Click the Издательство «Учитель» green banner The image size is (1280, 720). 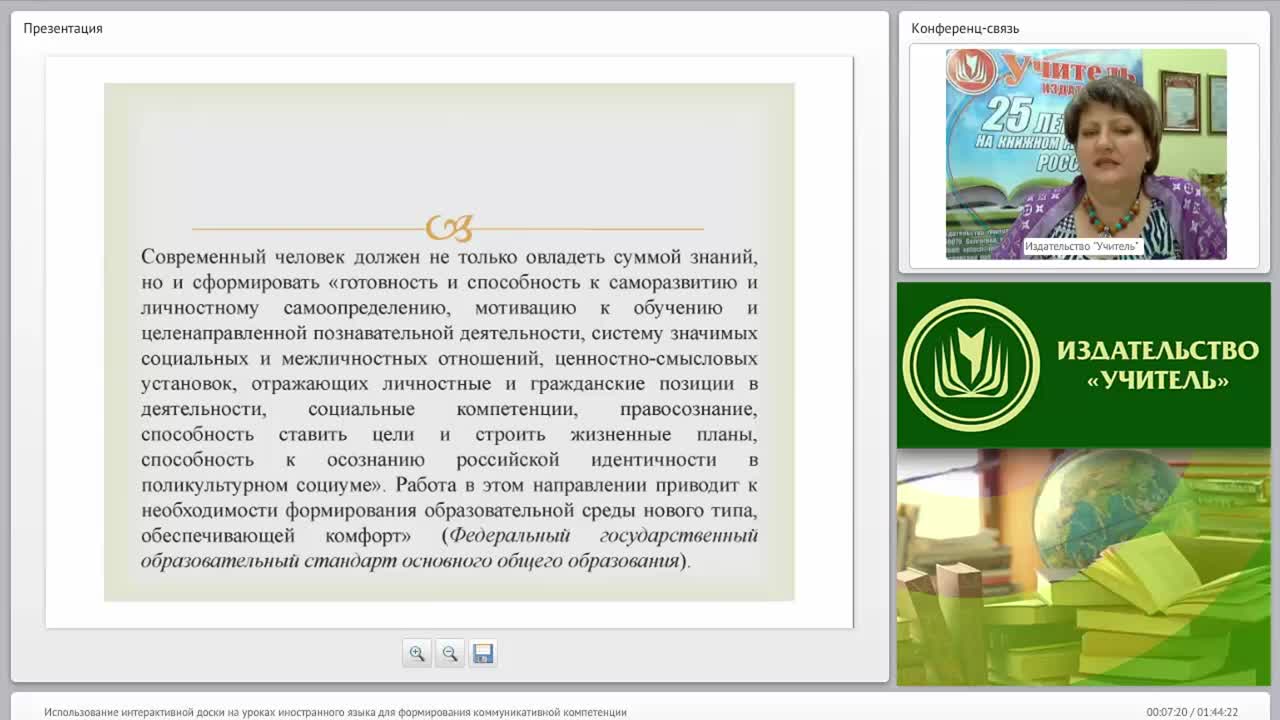[1084, 365]
